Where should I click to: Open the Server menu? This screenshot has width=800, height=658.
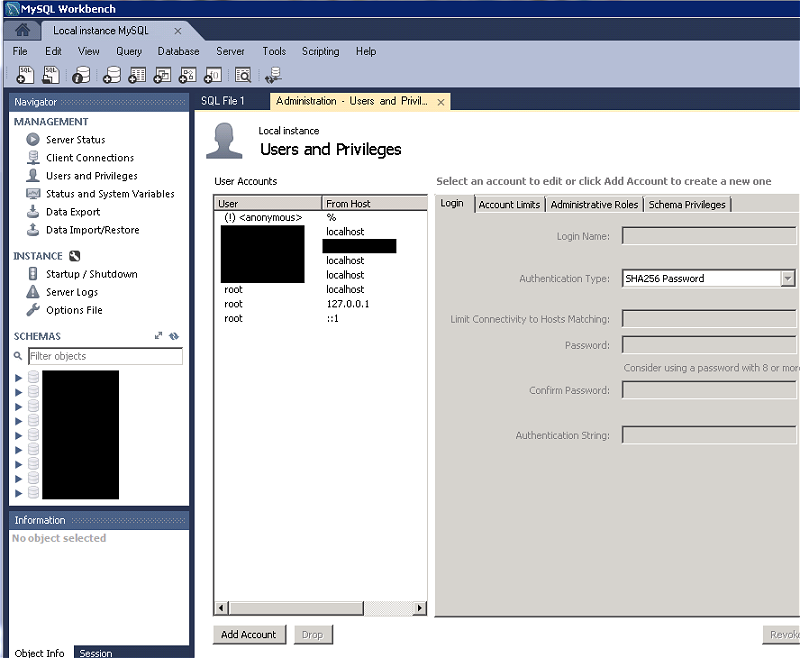pyautogui.click(x=230, y=52)
